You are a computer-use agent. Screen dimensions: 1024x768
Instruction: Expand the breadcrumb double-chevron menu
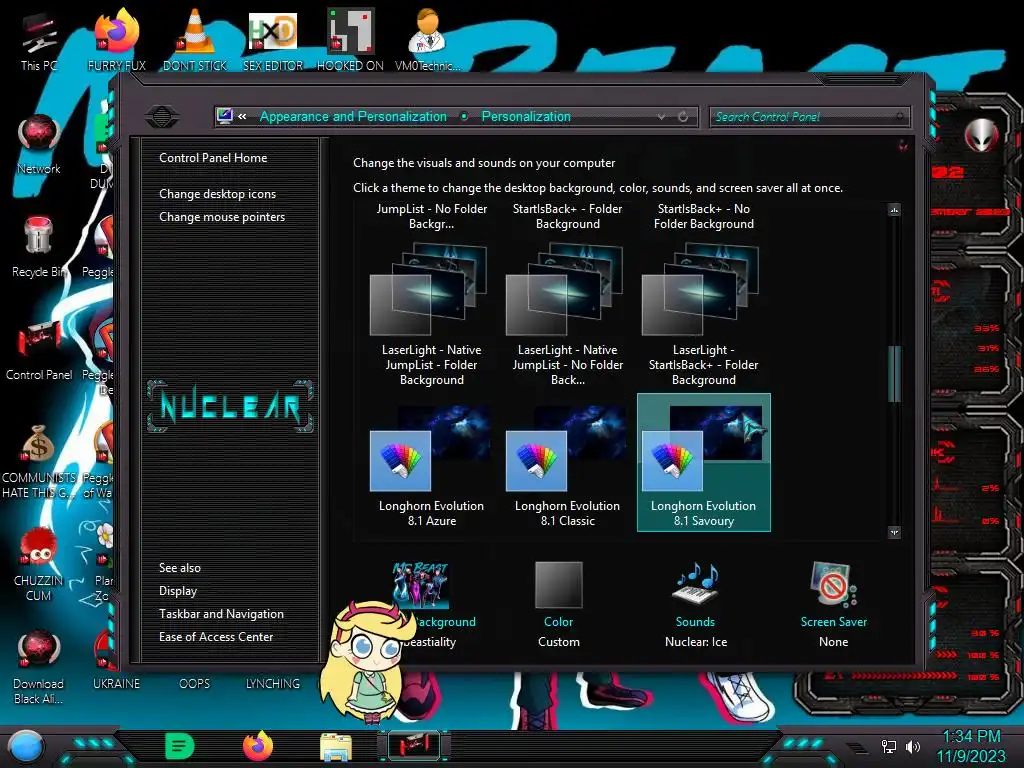coord(242,116)
